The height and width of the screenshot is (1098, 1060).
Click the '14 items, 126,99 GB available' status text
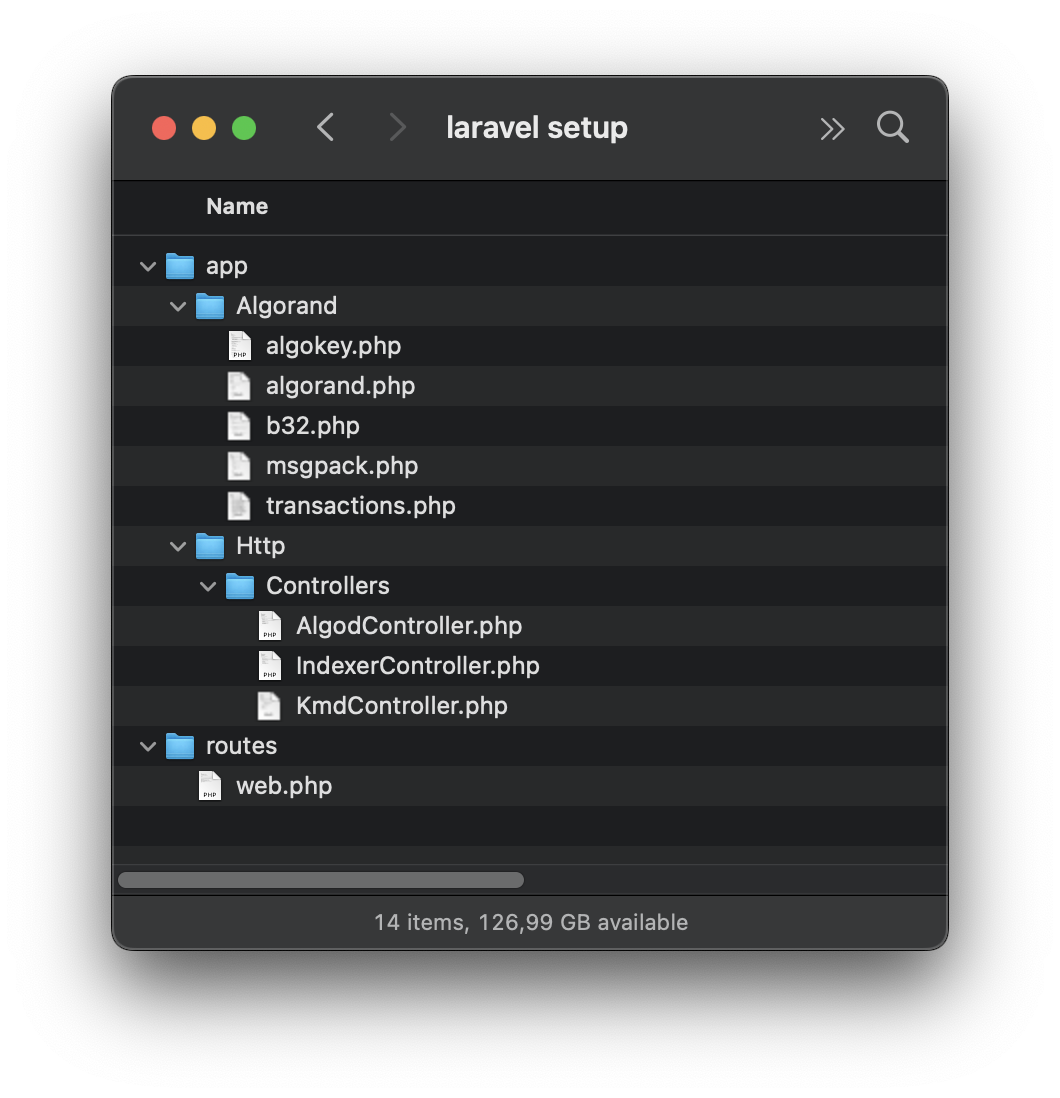tap(531, 922)
